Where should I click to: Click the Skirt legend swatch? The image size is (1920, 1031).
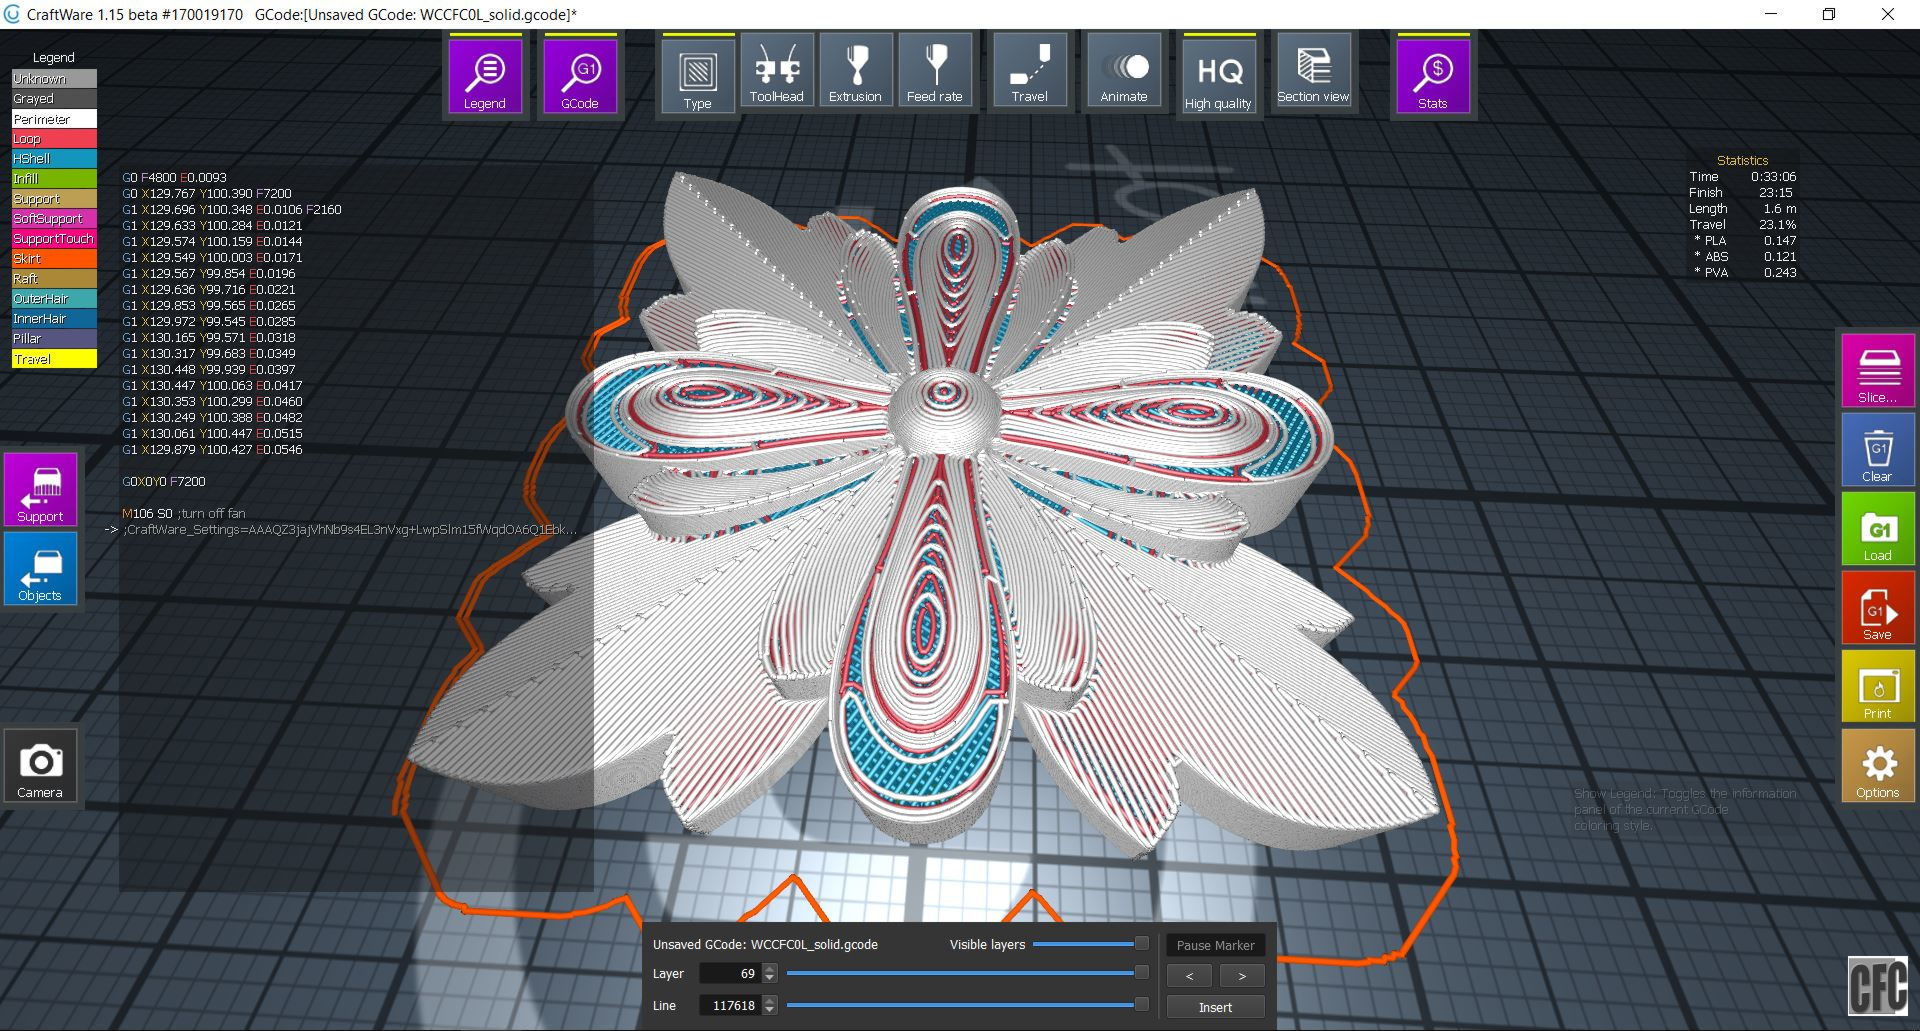(x=54, y=258)
